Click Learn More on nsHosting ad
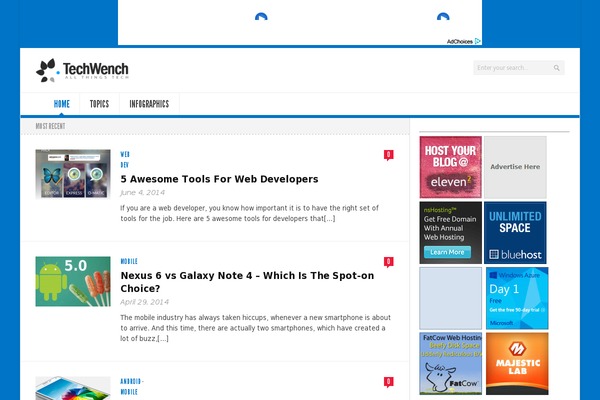 [447, 252]
